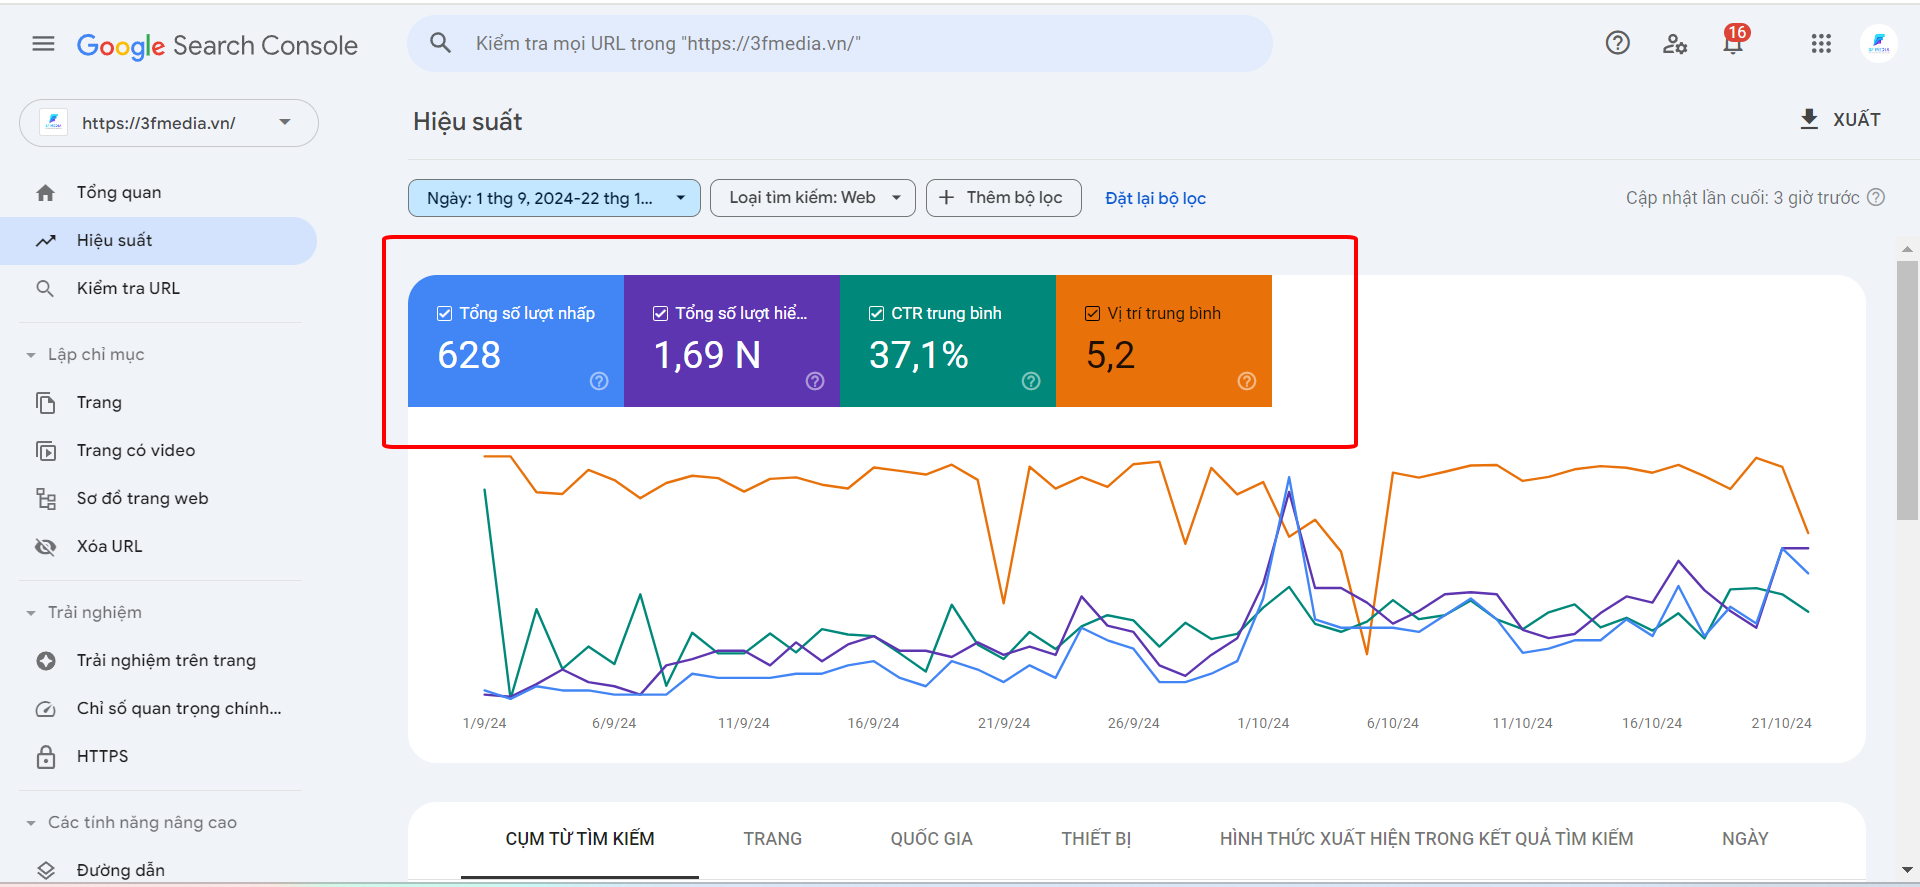
Task: Open the main hamburger menu
Action: [x=43, y=44]
